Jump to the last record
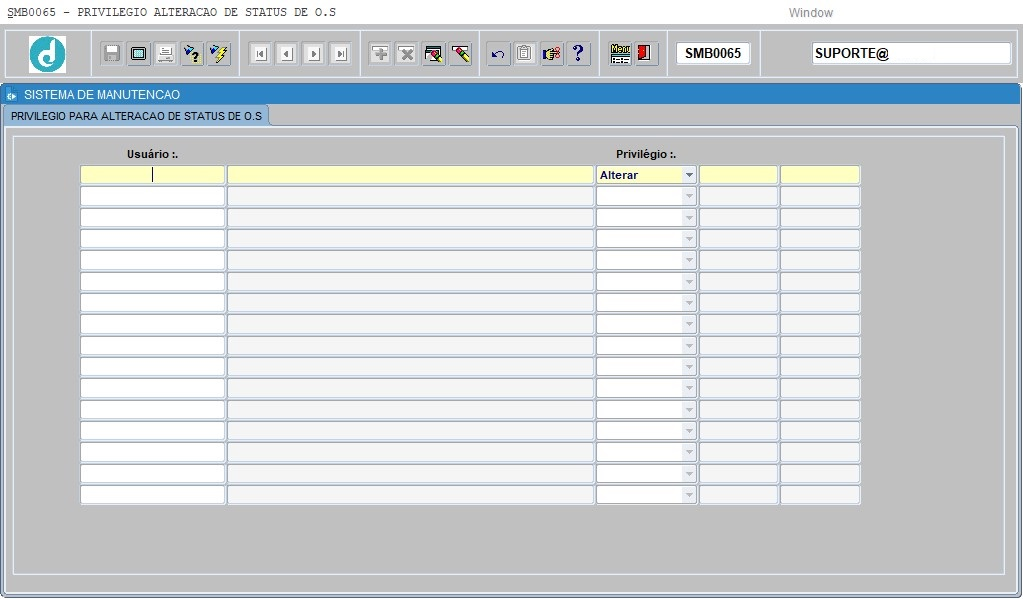The width and height of the screenshot is (1023, 599). coord(340,54)
